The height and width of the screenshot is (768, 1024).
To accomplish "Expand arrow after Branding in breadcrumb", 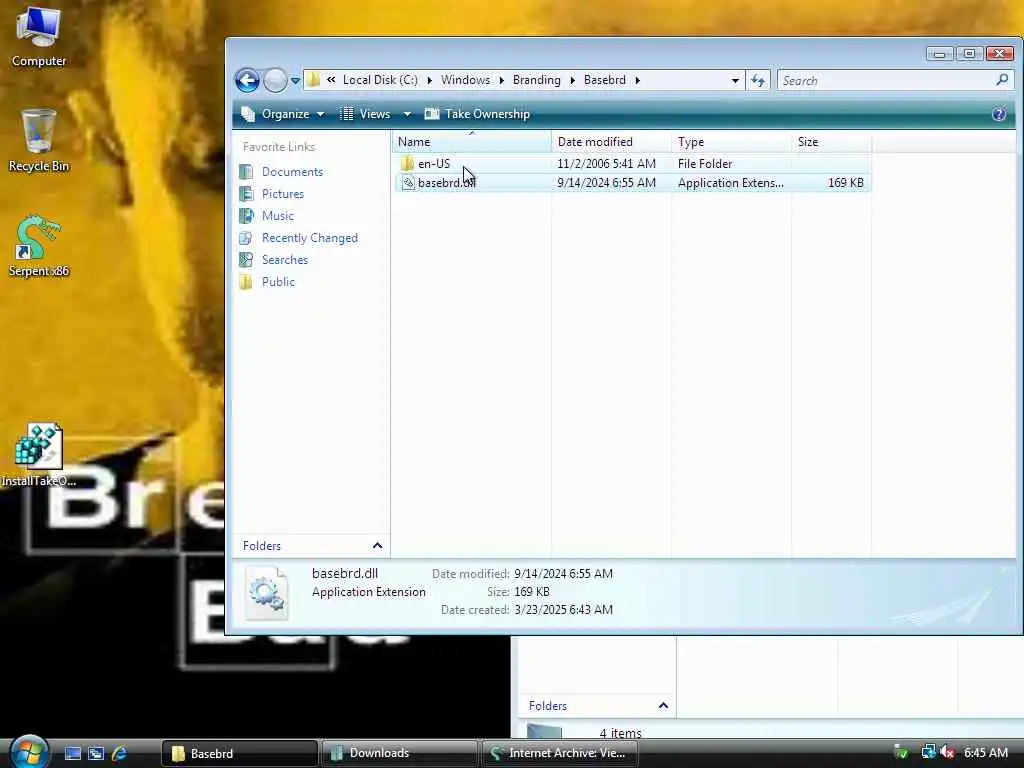I will (572, 80).
